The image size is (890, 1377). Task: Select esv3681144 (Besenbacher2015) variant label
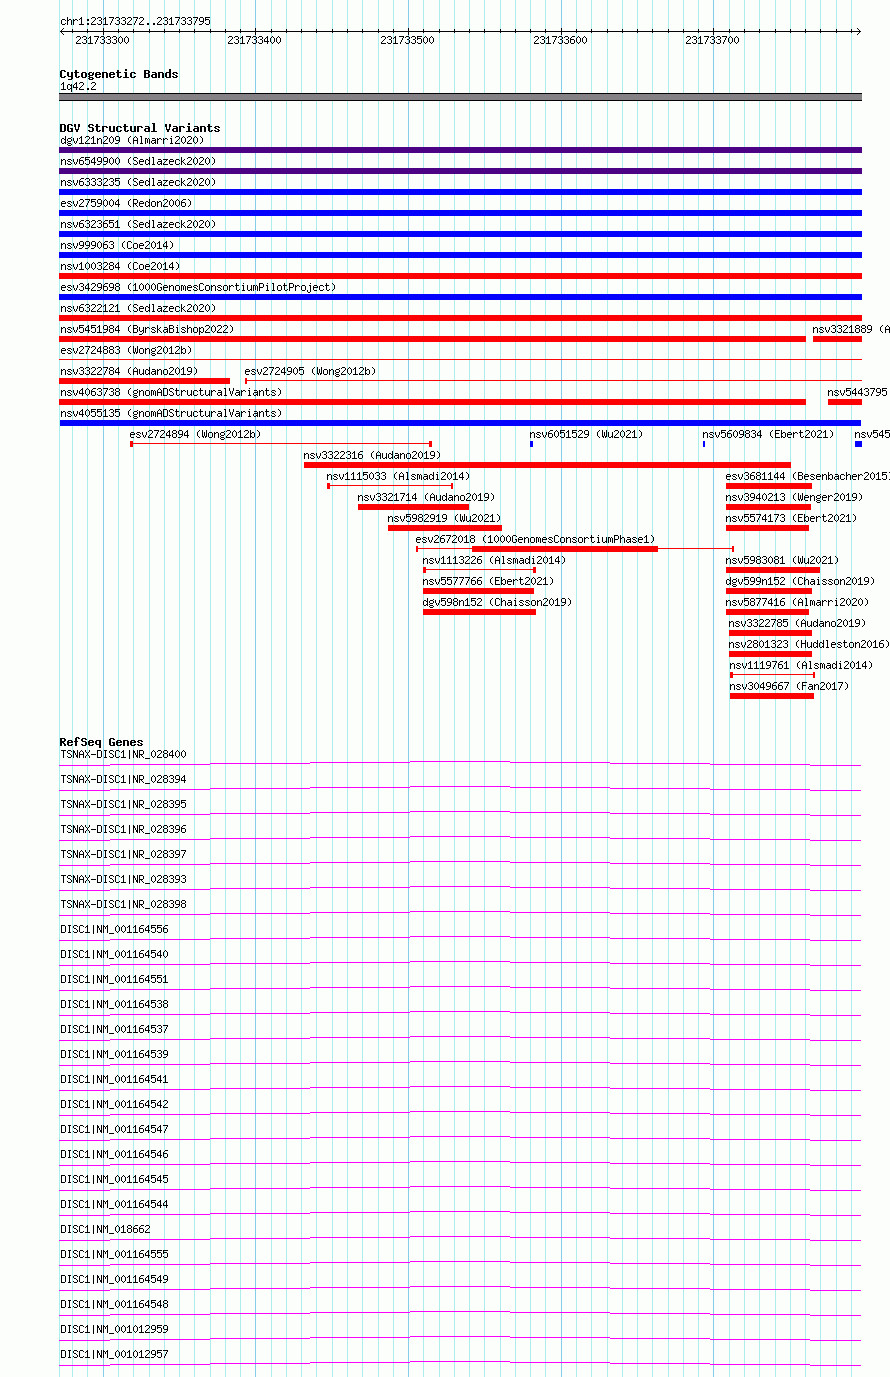click(807, 476)
